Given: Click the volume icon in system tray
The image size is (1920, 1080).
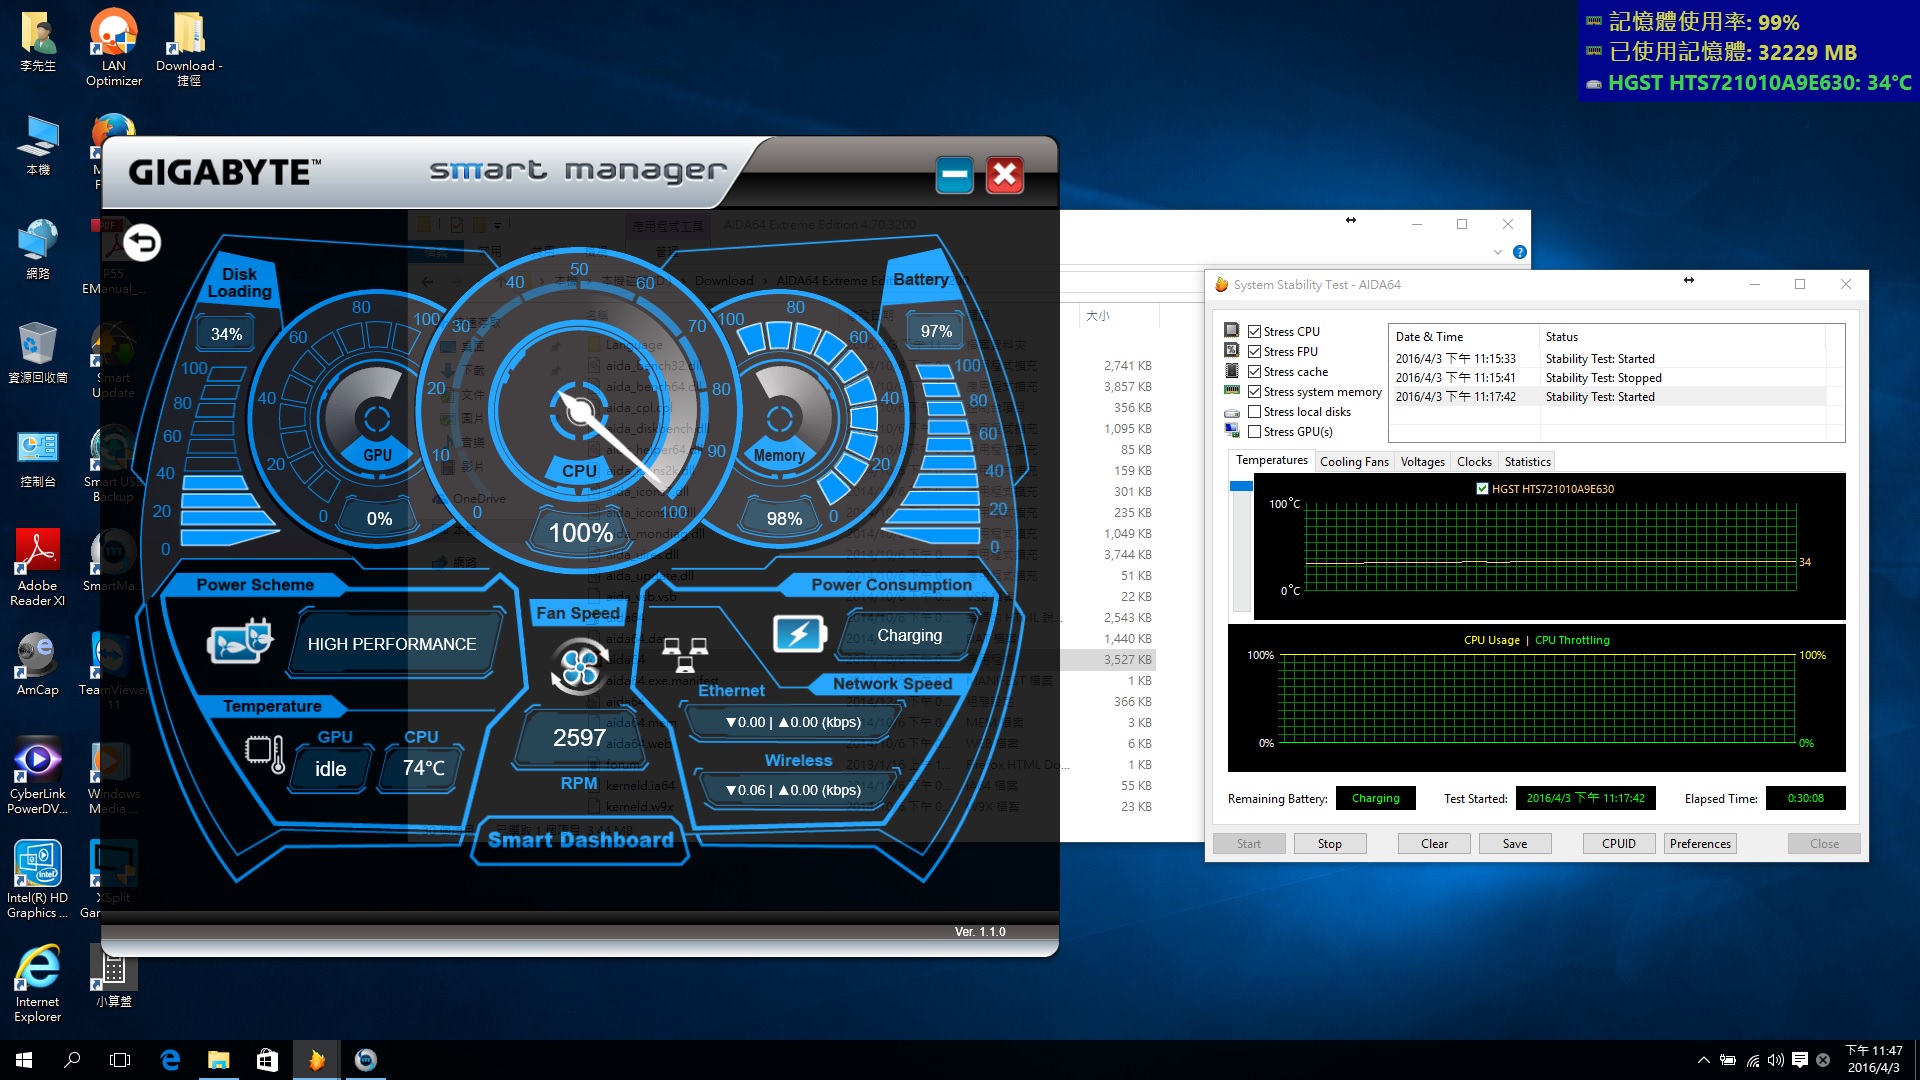Looking at the screenshot, I should click(1776, 1060).
